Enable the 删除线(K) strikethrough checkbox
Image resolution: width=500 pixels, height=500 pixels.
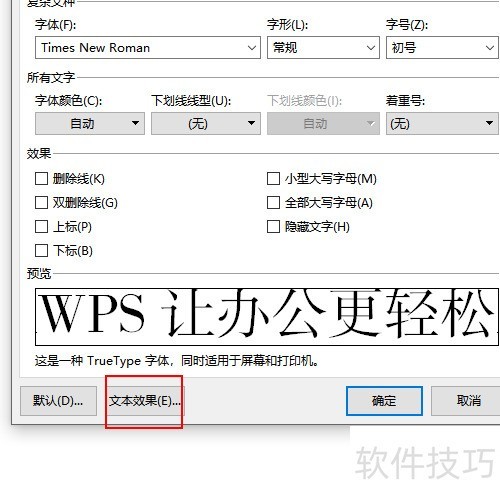point(41,179)
